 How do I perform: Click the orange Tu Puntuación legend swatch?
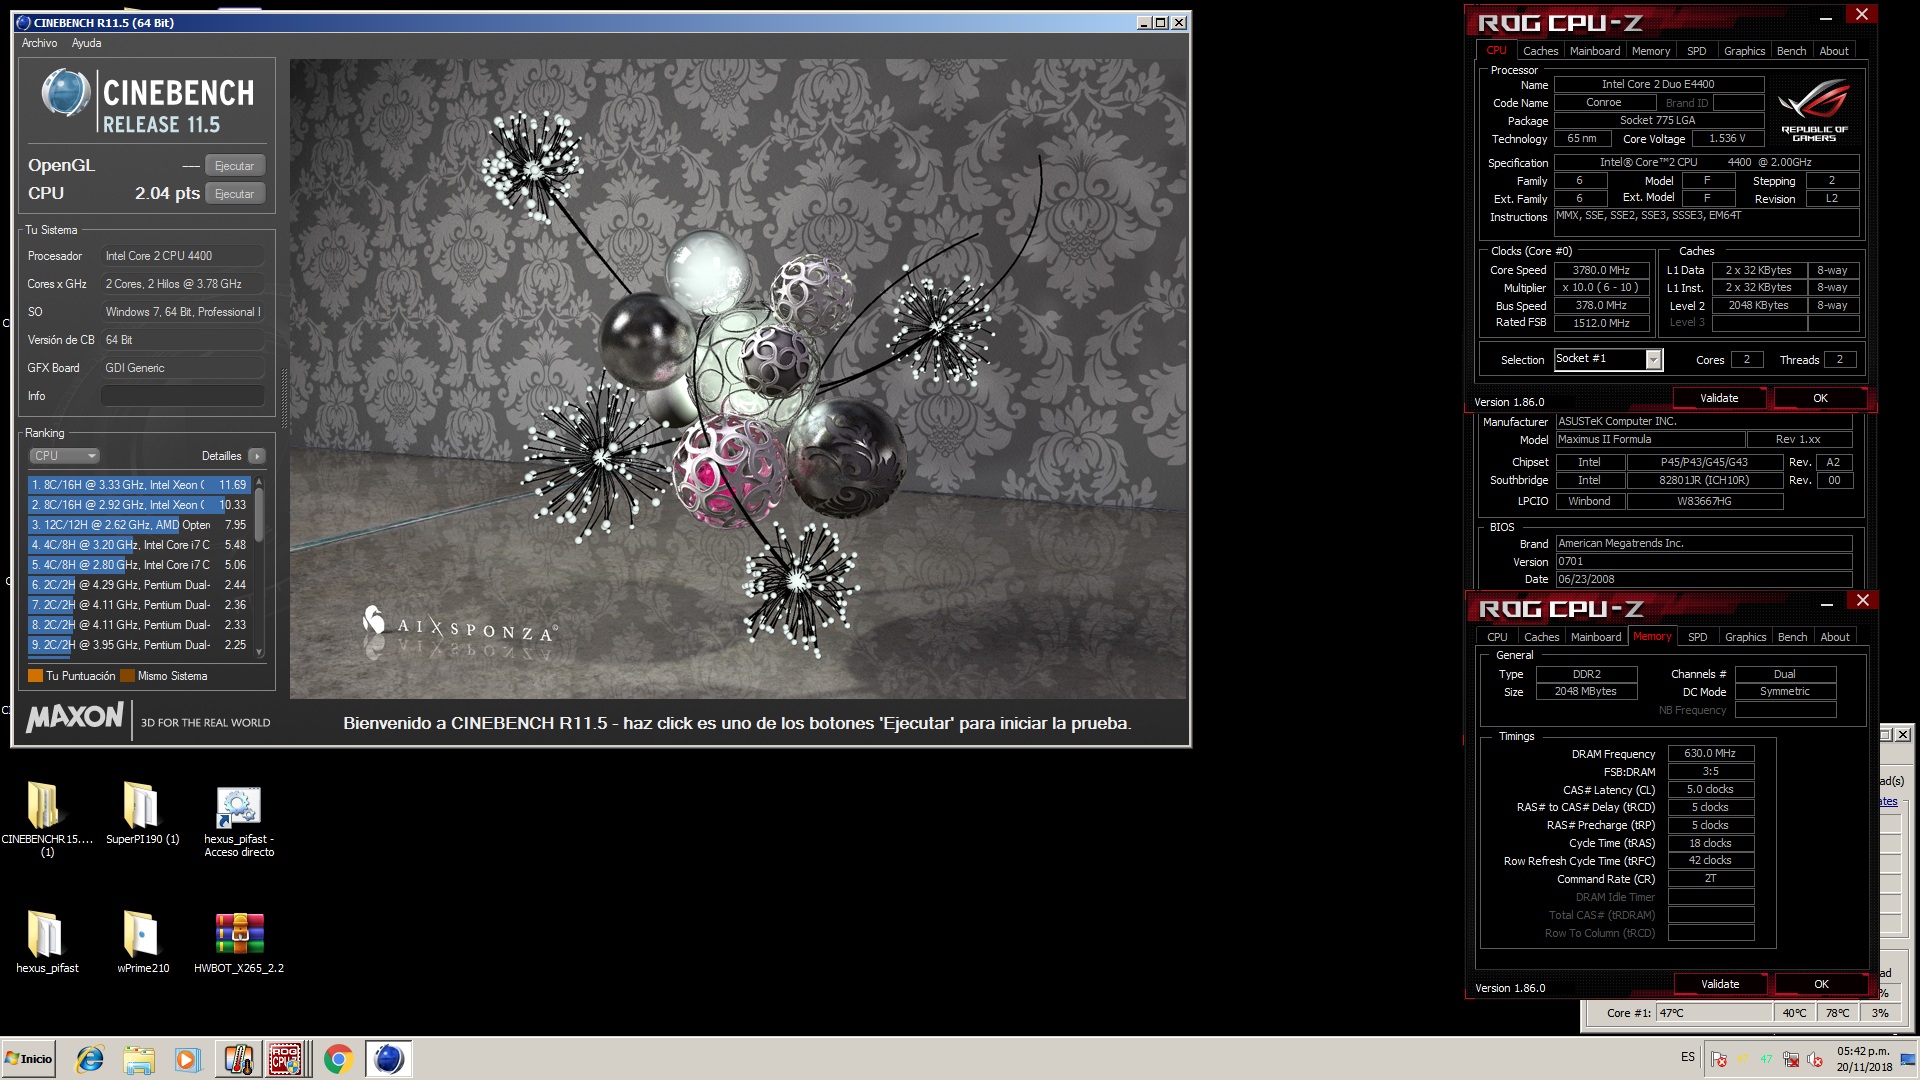(35, 676)
